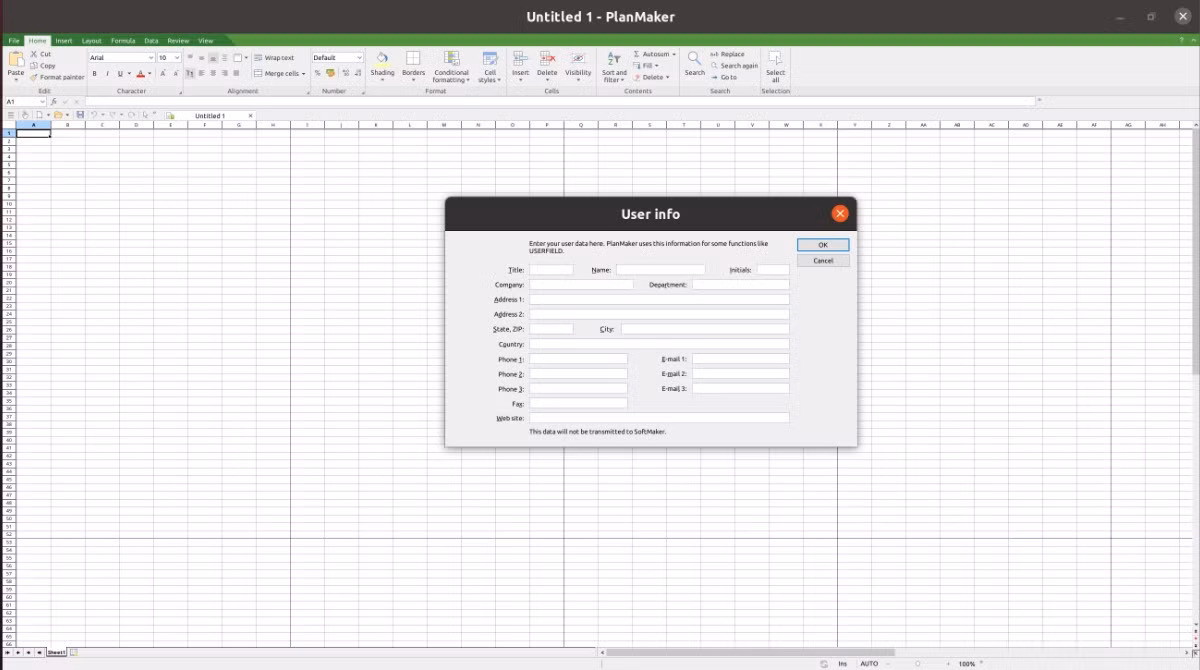Activate the Format painter tool
The height and width of the screenshot is (670, 1200).
pyautogui.click(x=57, y=77)
